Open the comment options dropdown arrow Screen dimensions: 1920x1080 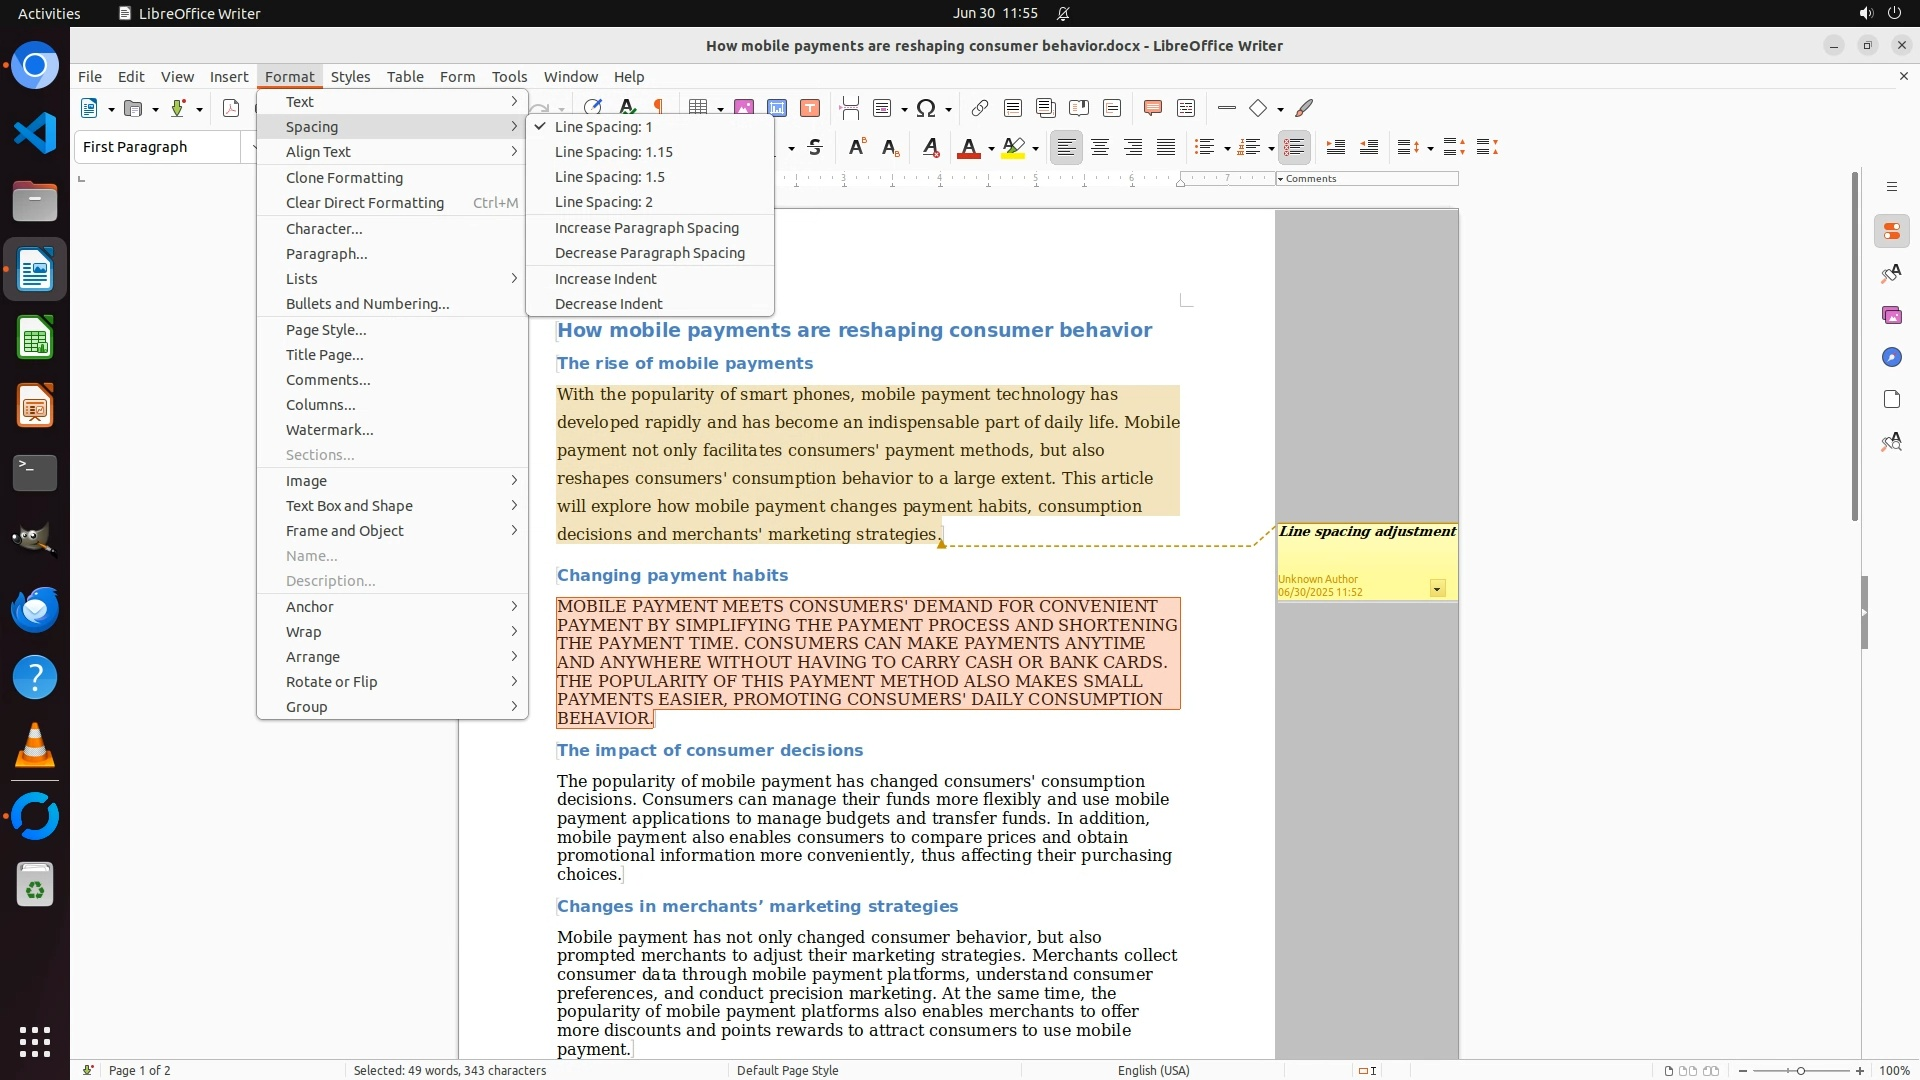1437,589
